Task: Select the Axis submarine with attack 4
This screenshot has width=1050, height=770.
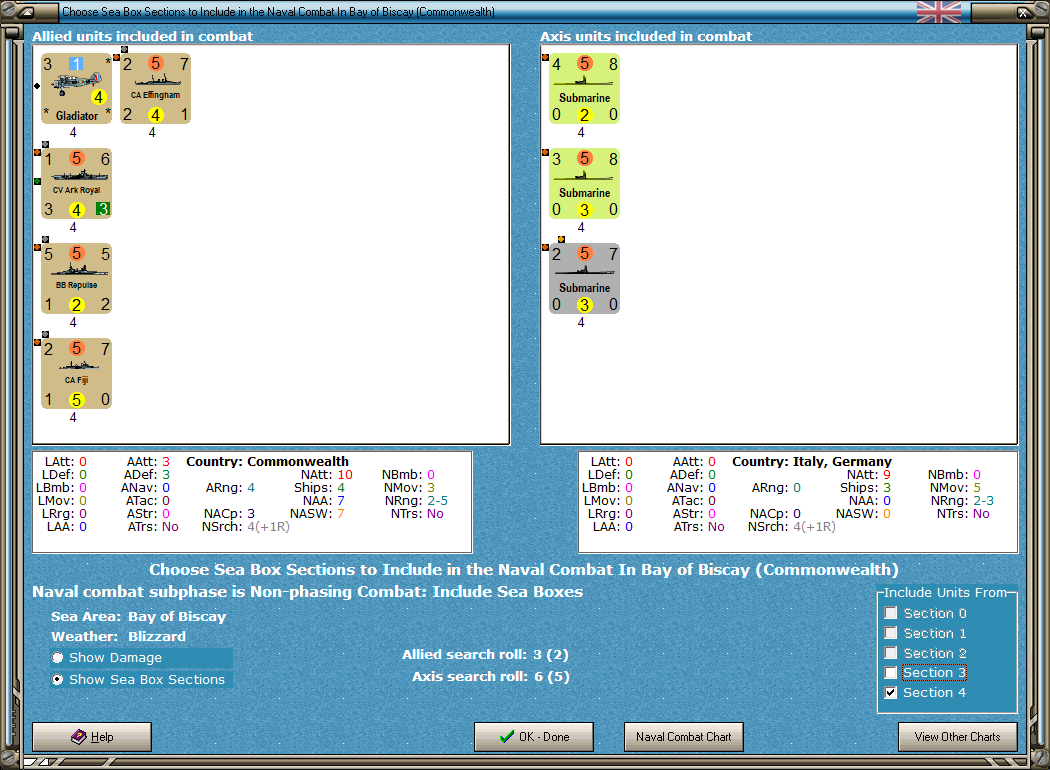Action: click(585, 88)
